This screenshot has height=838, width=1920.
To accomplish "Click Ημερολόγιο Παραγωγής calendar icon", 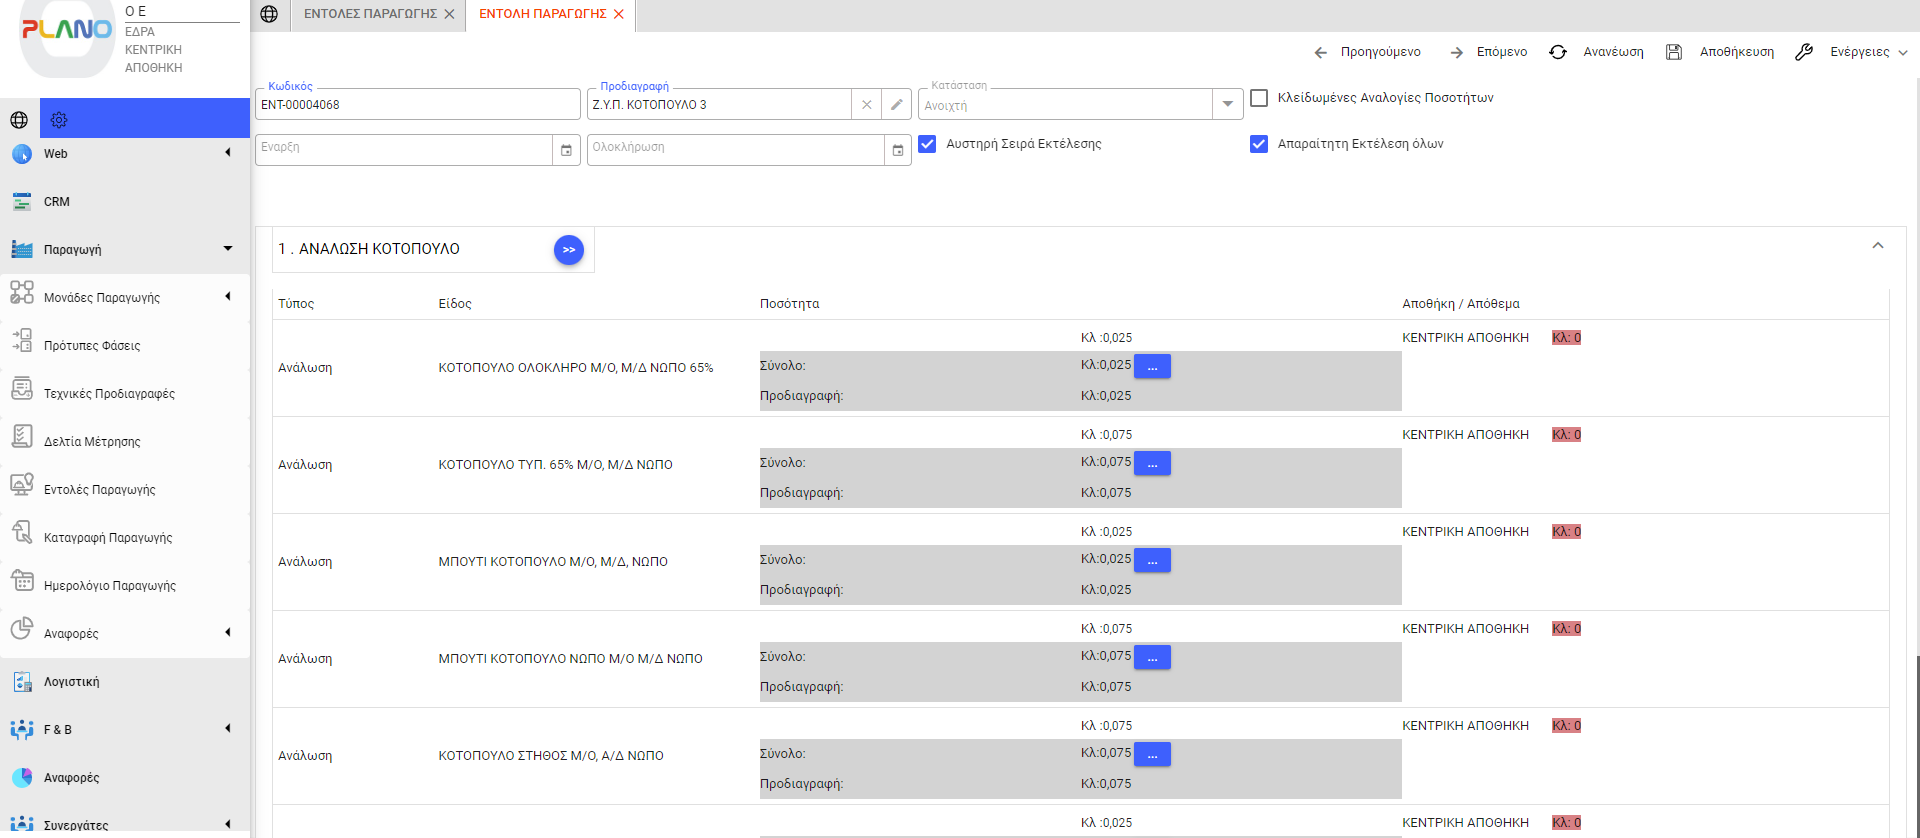I will pyautogui.click(x=22, y=580).
